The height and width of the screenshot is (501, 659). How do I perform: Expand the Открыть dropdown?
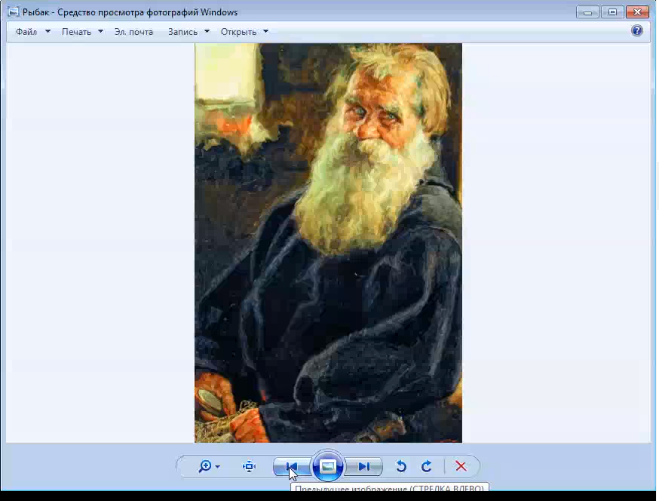coord(244,32)
